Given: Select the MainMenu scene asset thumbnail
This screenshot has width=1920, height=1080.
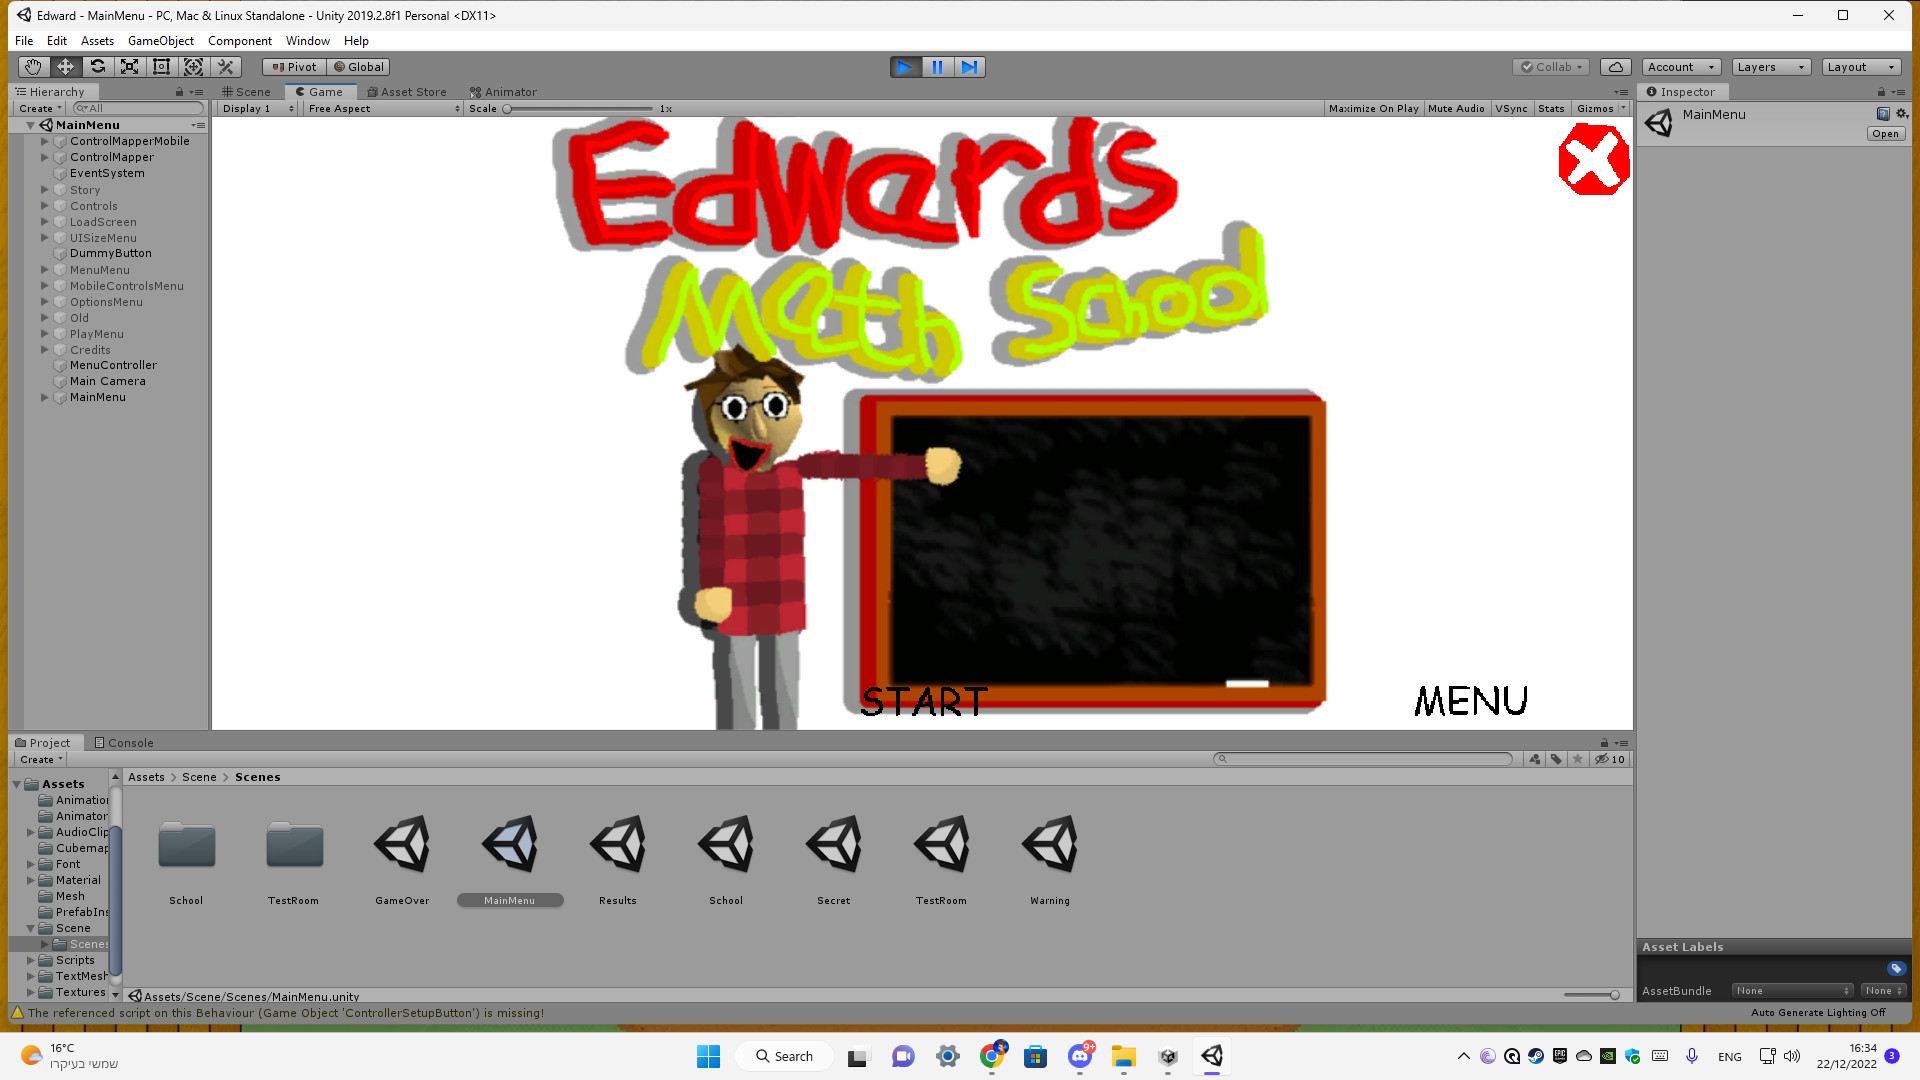Looking at the screenshot, I should tap(510, 843).
